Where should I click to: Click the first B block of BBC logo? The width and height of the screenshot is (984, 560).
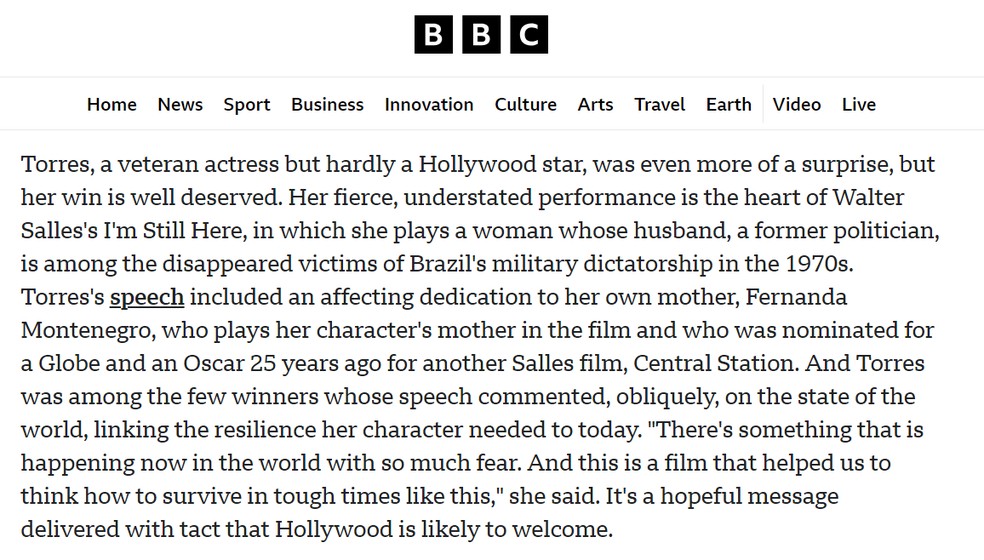[x=433, y=35]
